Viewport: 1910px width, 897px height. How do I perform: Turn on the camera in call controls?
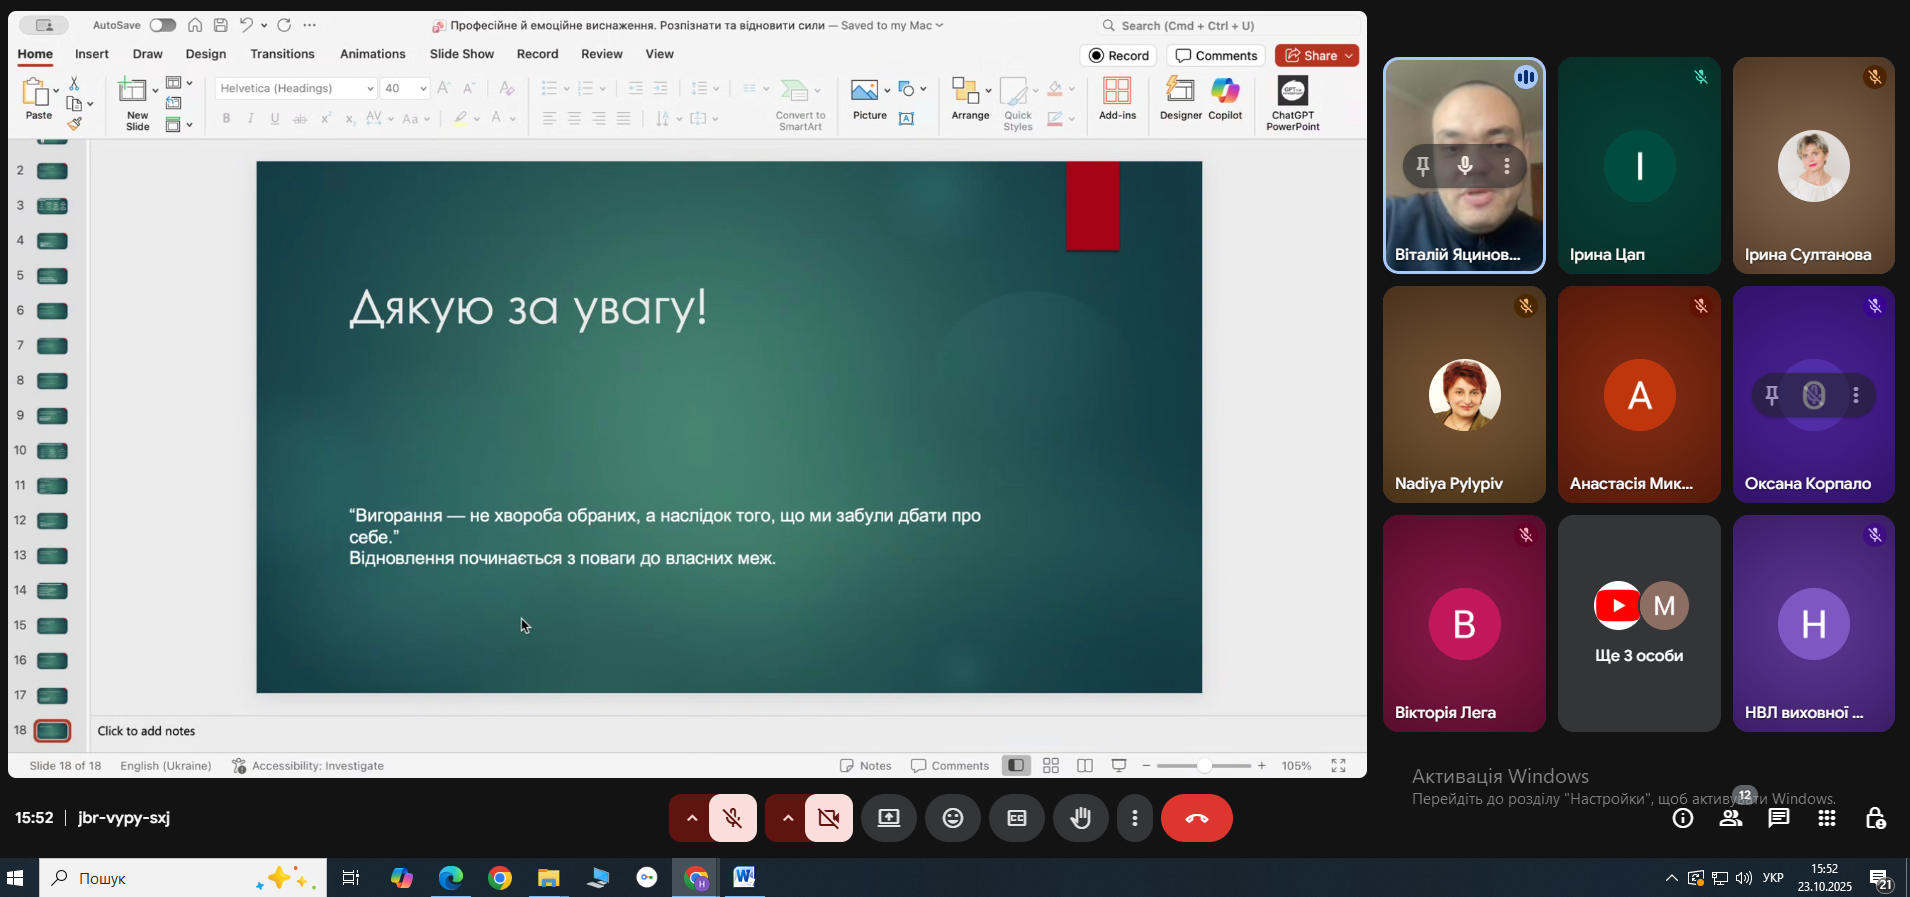[x=829, y=818]
